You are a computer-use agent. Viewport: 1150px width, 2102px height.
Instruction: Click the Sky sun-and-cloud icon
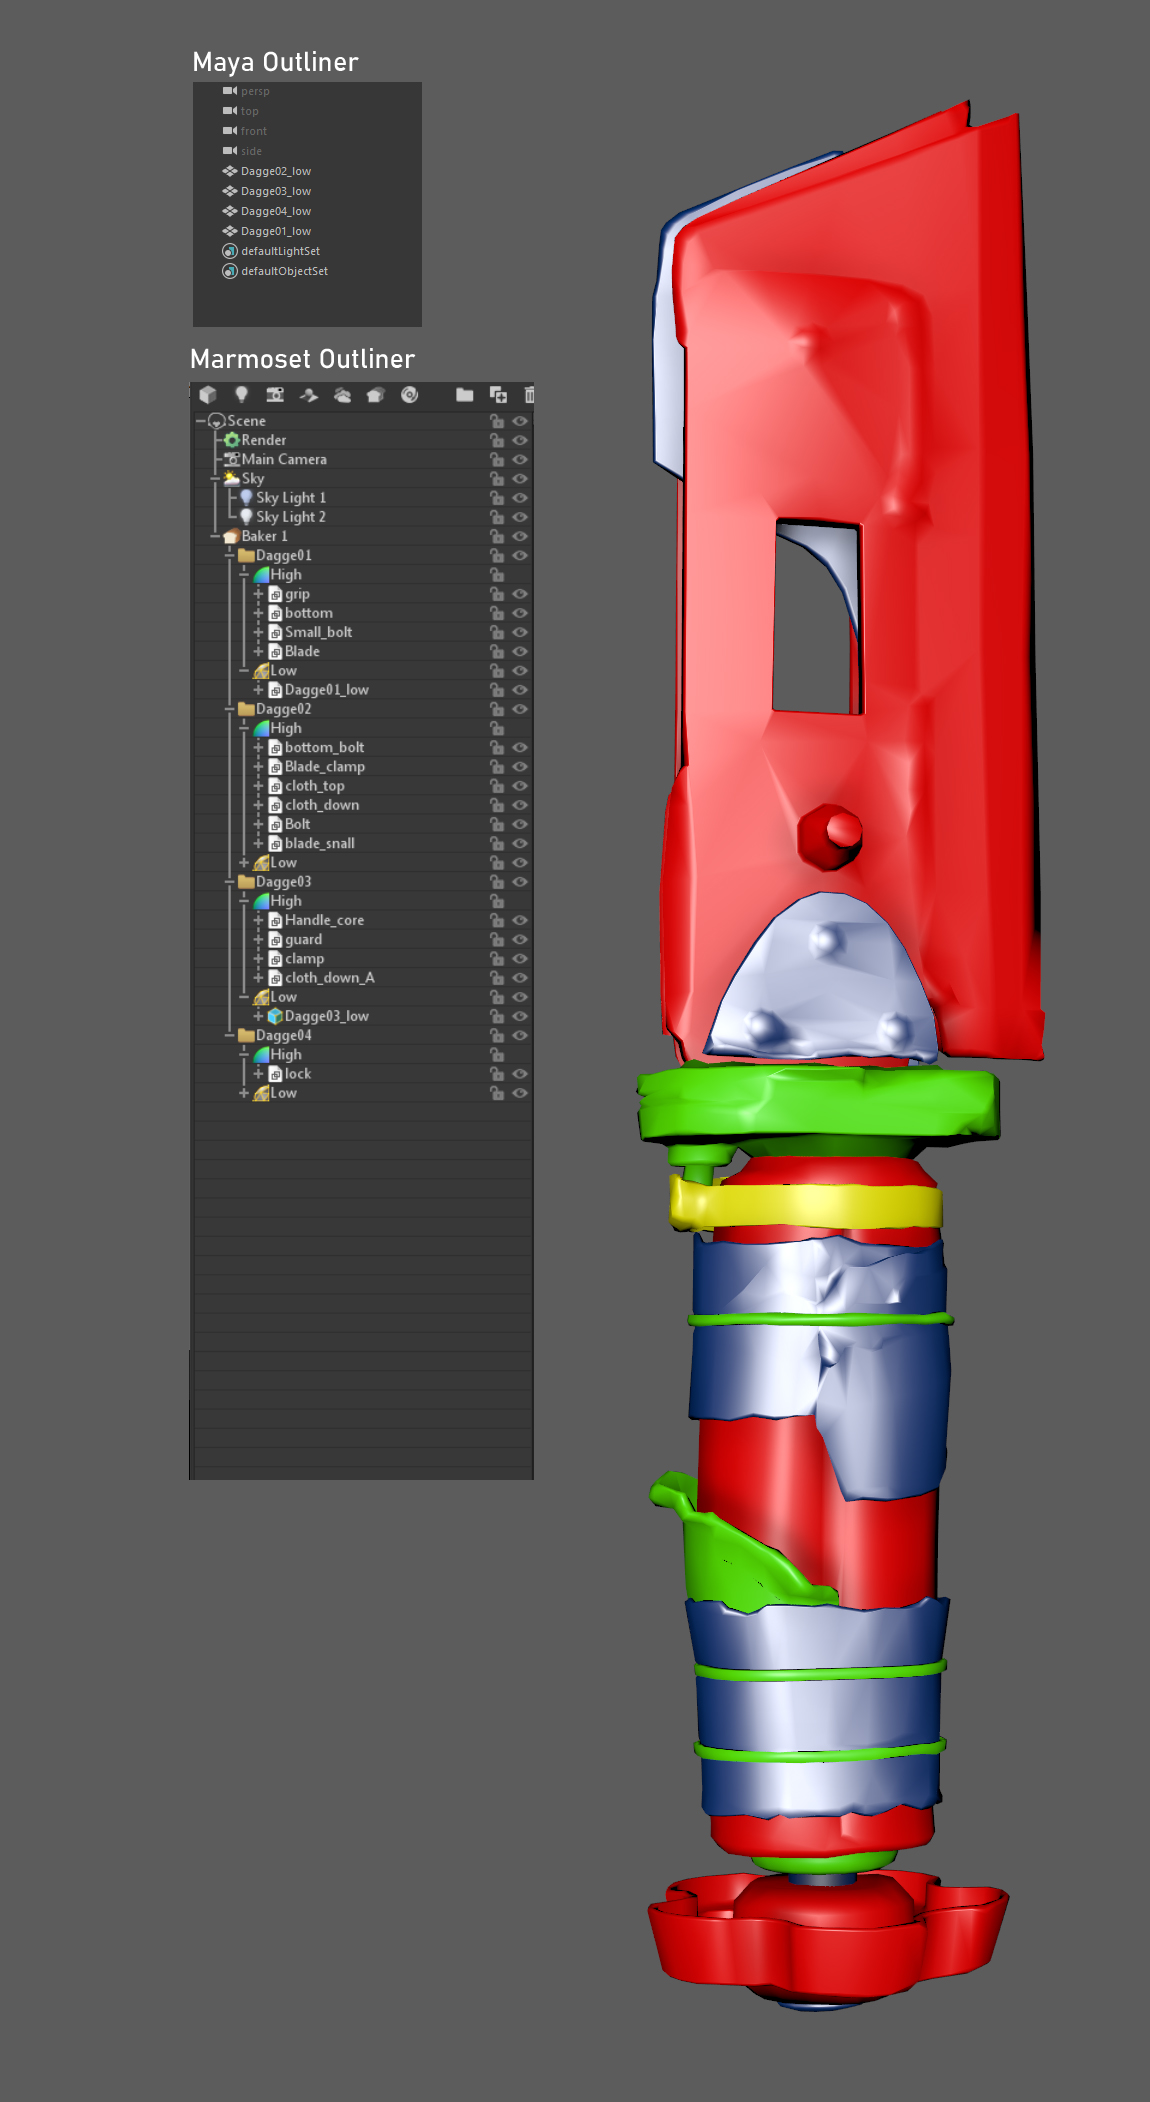pyautogui.click(x=232, y=478)
